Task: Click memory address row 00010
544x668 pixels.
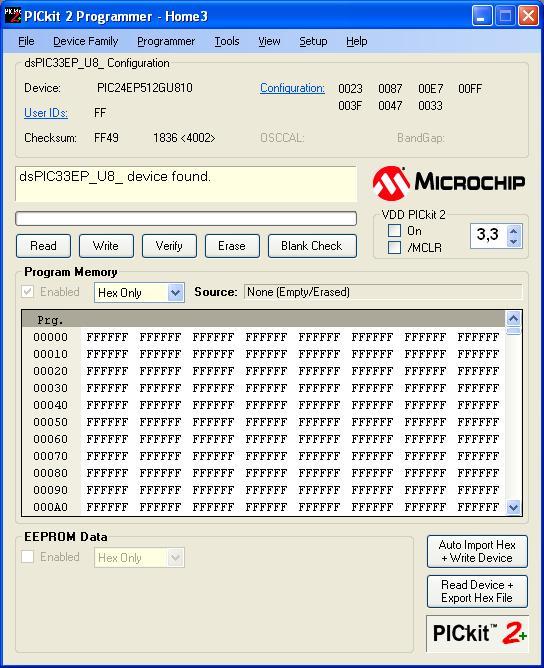Action: coord(51,354)
